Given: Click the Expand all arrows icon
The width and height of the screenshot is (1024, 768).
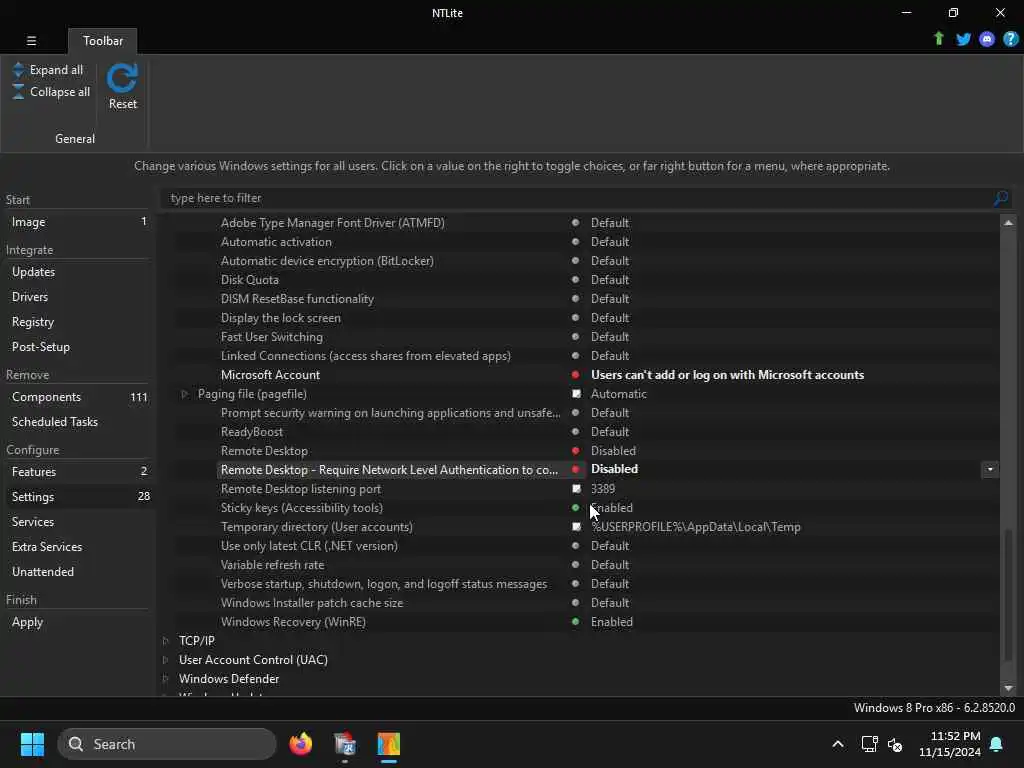Looking at the screenshot, I should point(18,70).
